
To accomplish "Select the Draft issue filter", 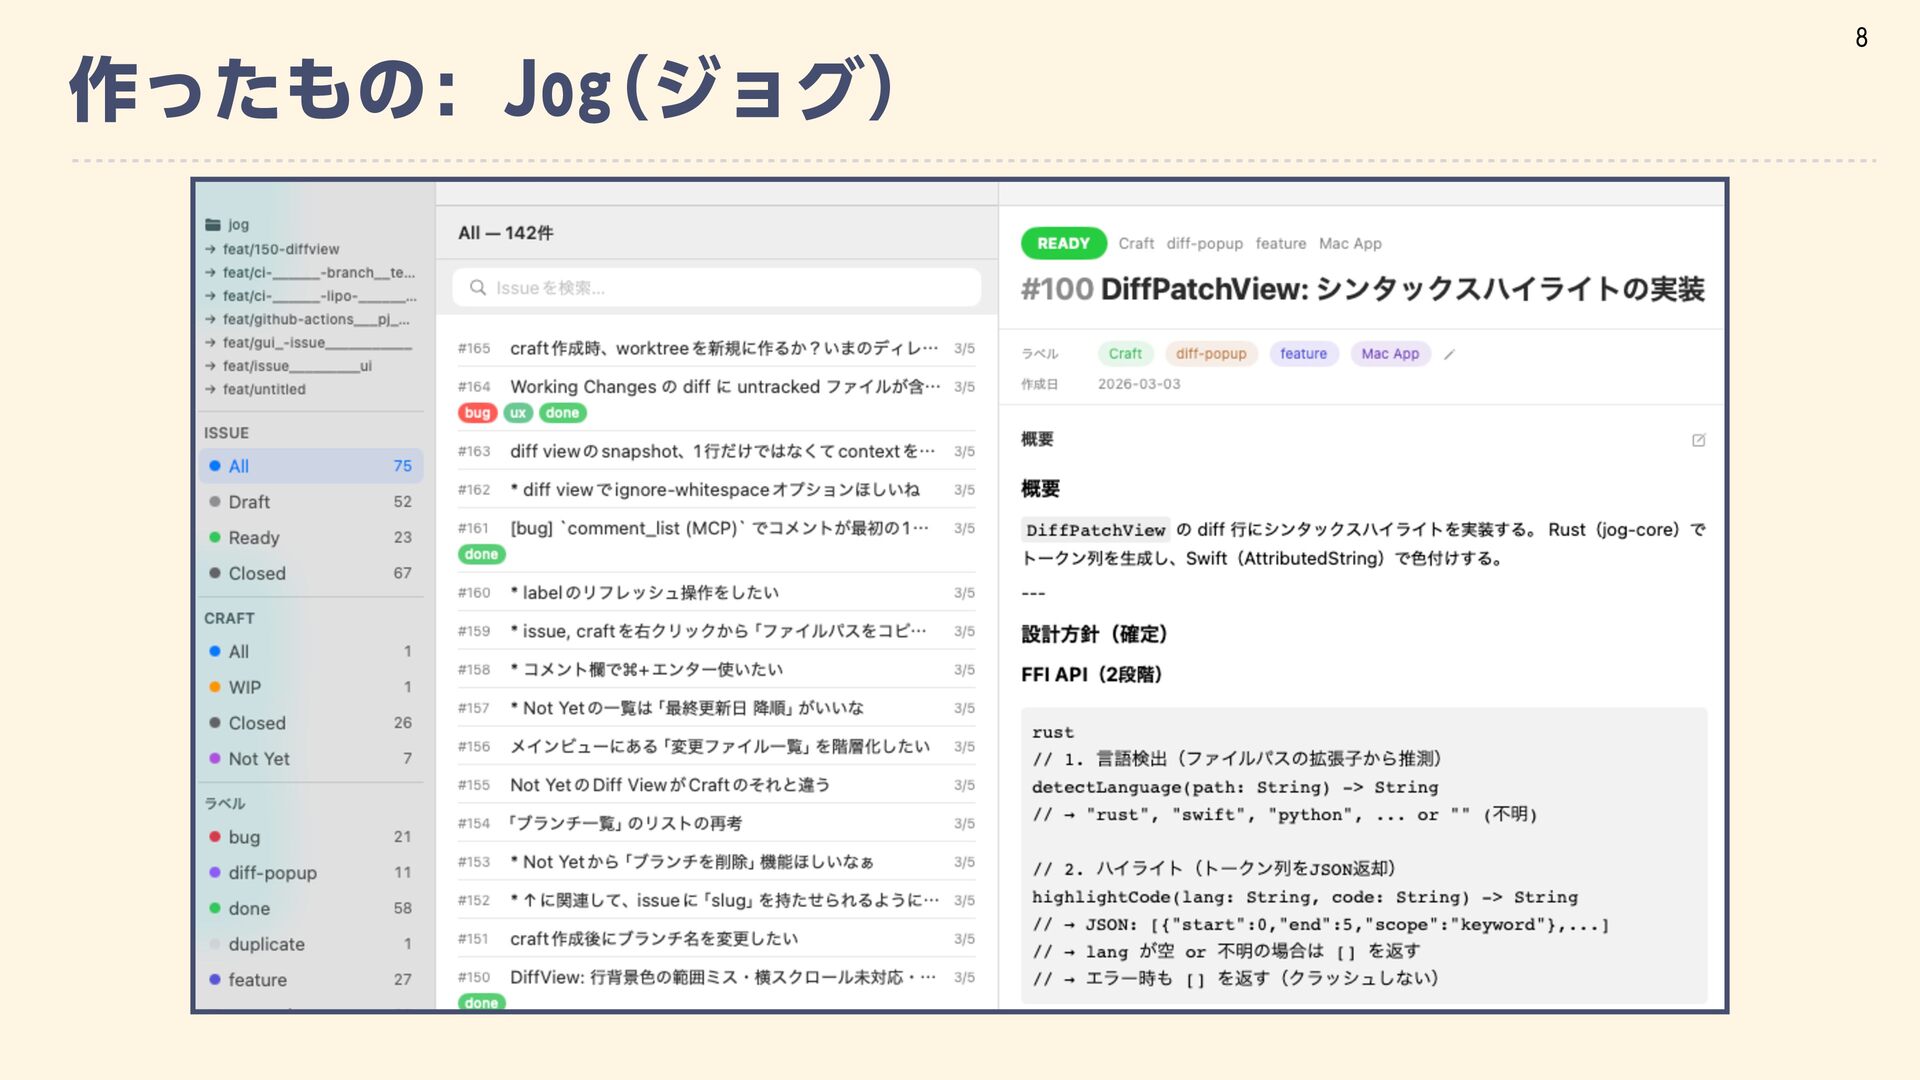I will coord(249,502).
